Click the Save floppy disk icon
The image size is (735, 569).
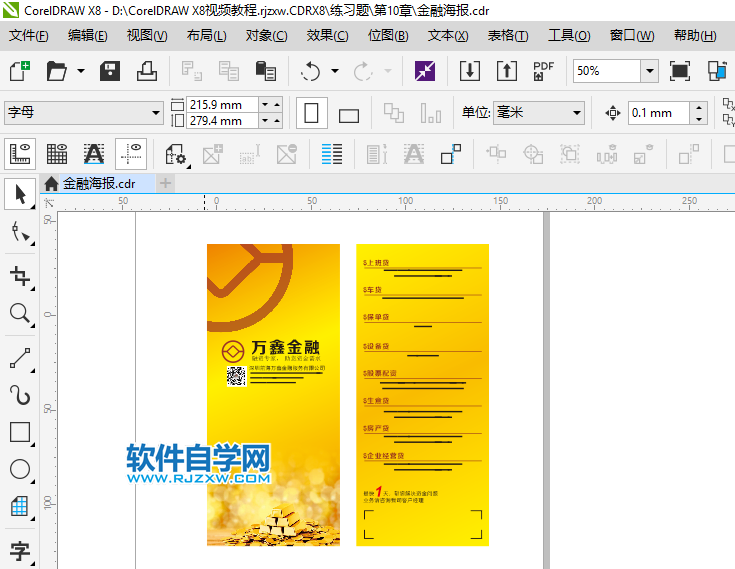110,71
